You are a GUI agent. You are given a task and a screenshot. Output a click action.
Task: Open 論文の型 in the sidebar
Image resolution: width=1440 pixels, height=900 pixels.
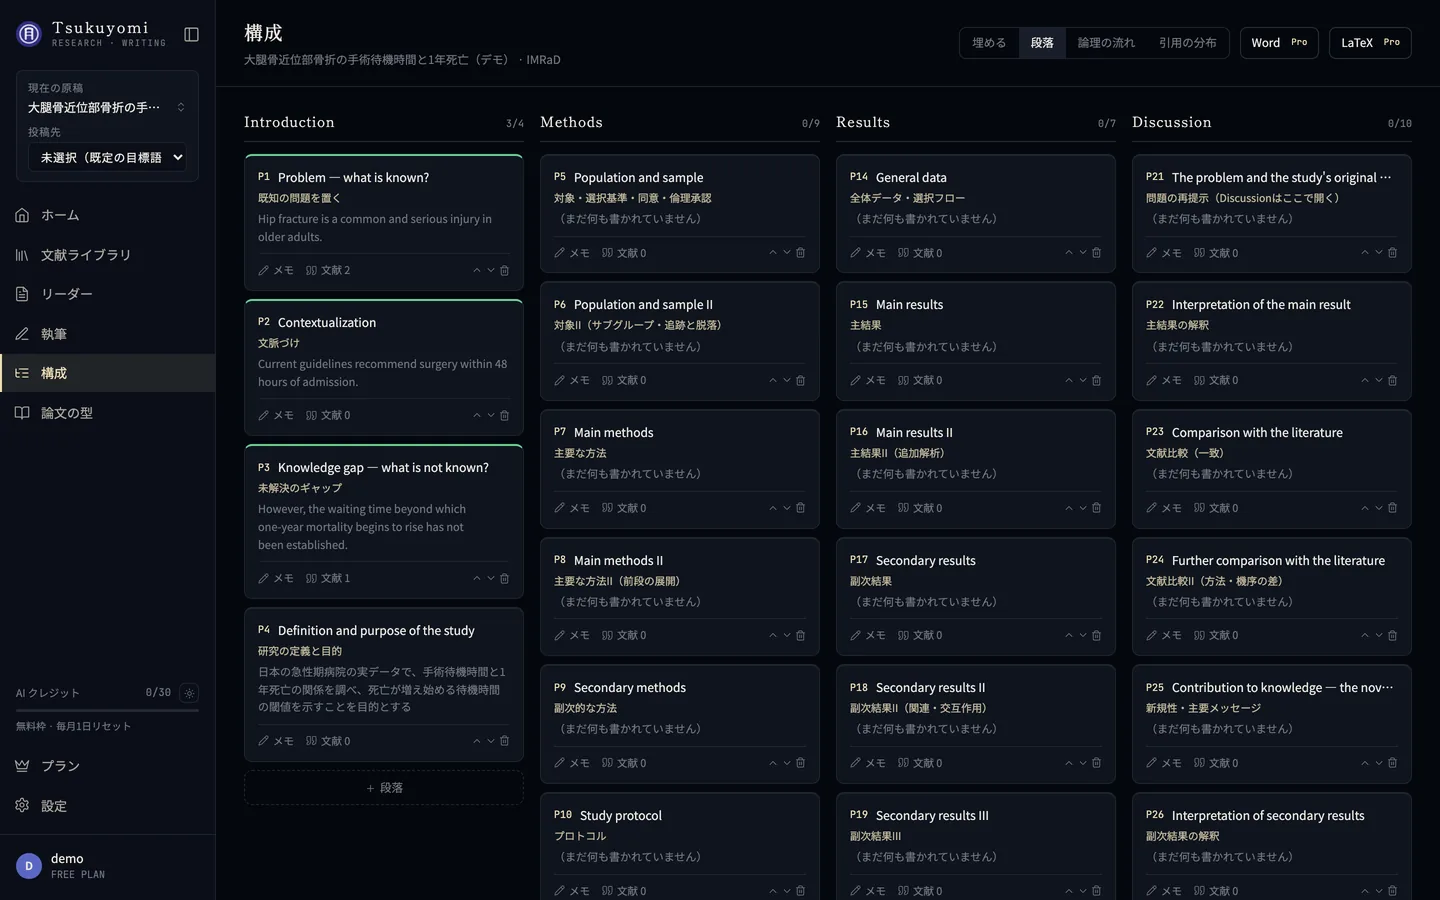[x=107, y=413]
